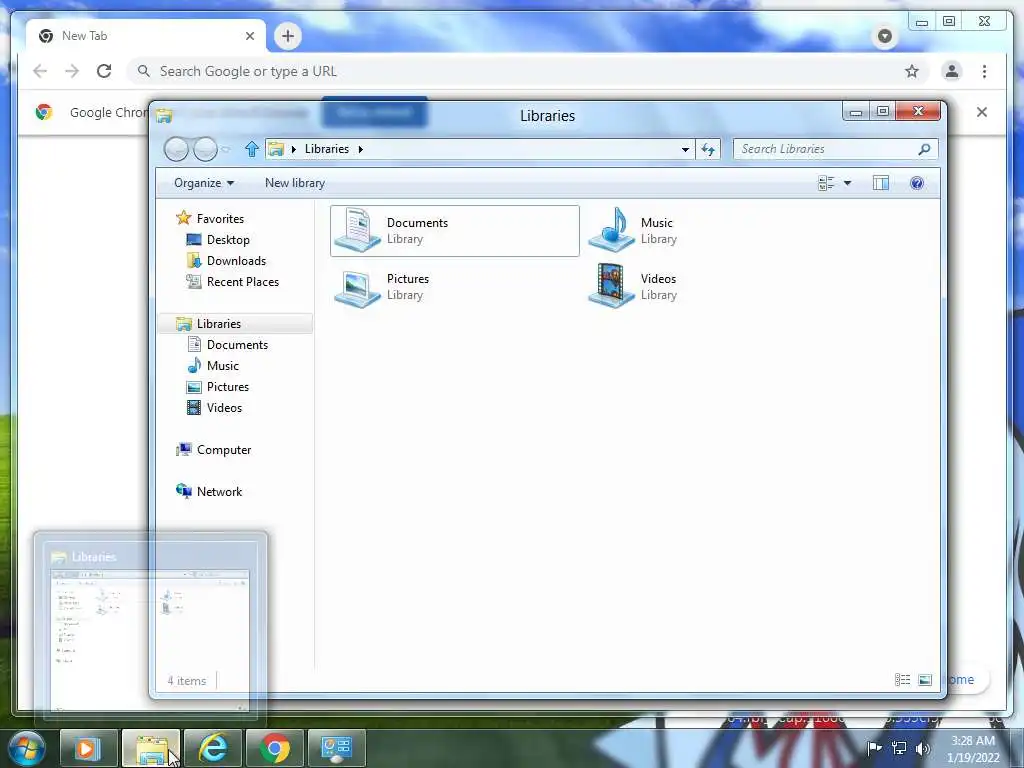Image resolution: width=1024 pixels, height=768 pixels.
Task: Expand the address bar history dropdown
Action: click(x=685, y=150)
